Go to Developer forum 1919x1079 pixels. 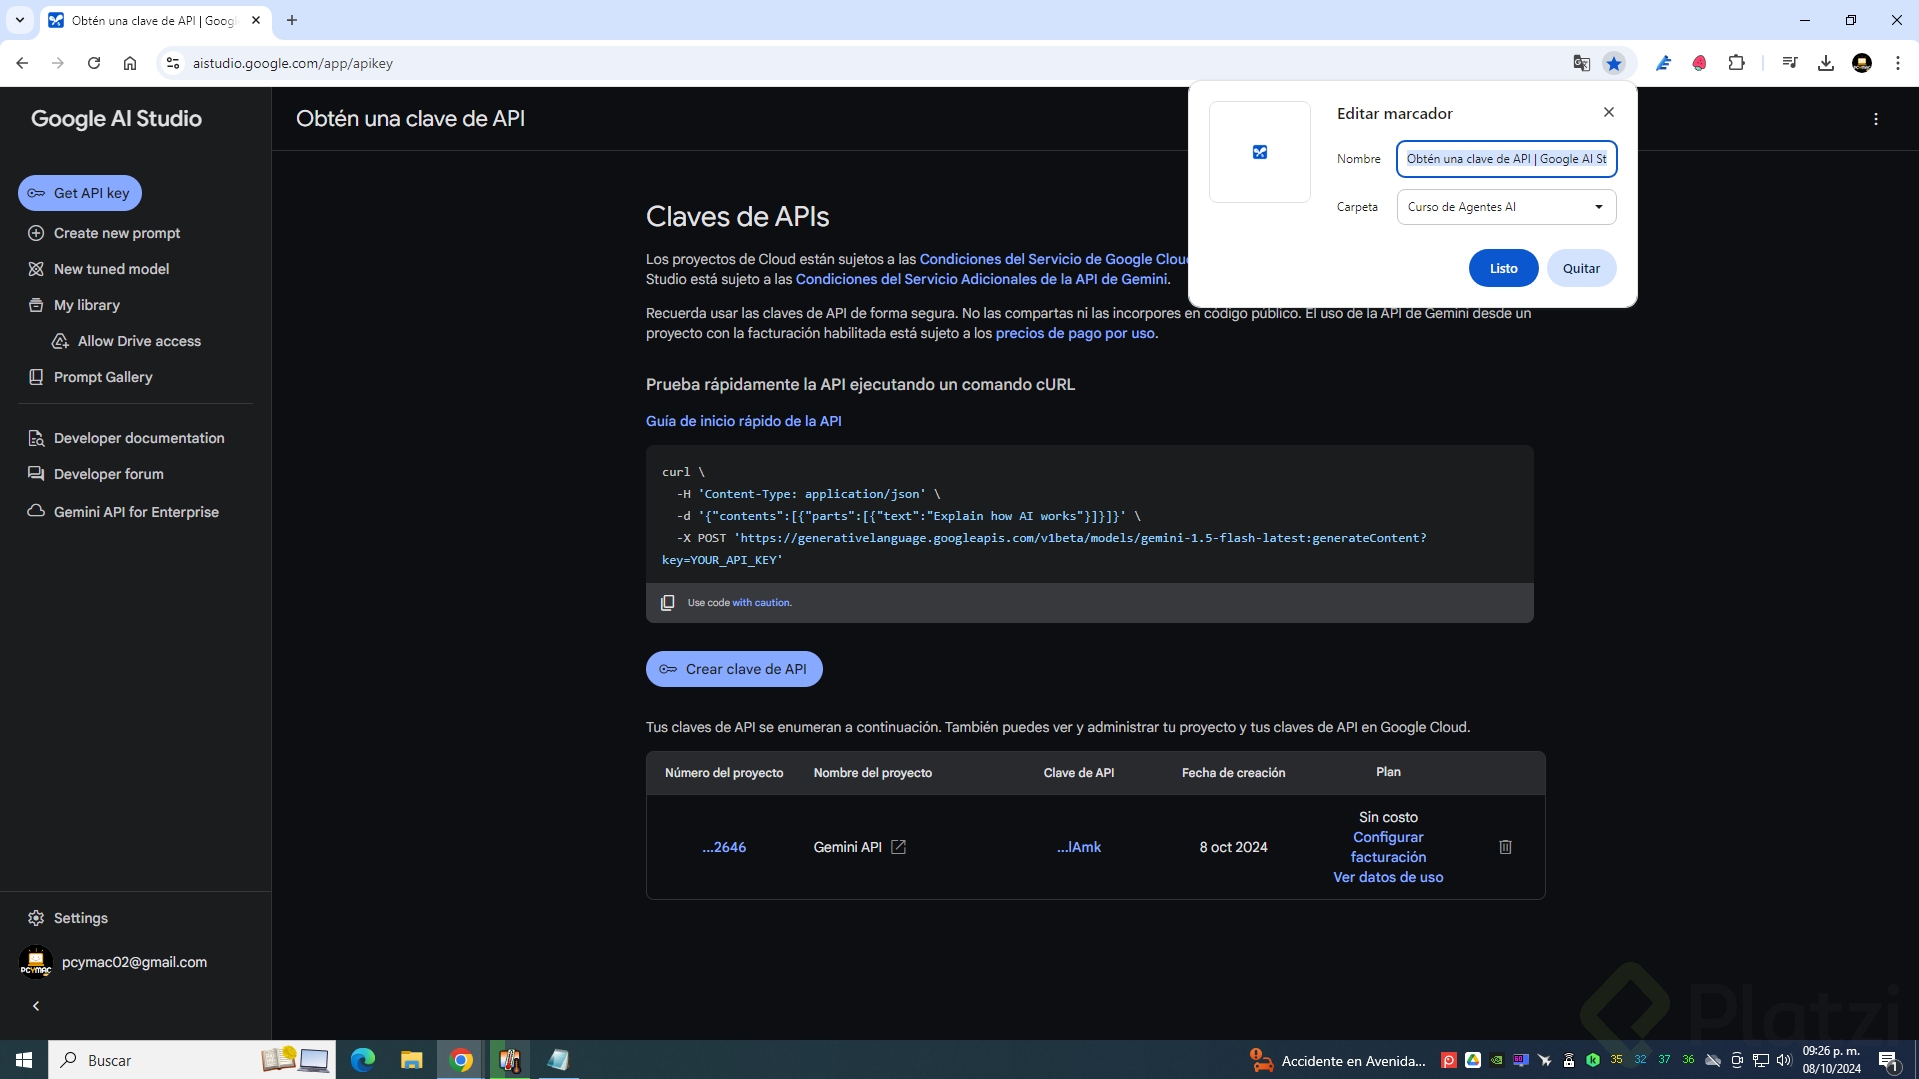(96, 474)
